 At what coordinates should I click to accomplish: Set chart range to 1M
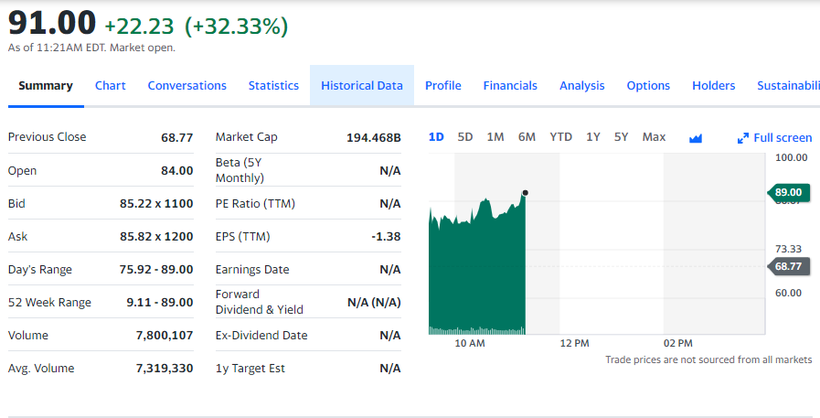495,137
